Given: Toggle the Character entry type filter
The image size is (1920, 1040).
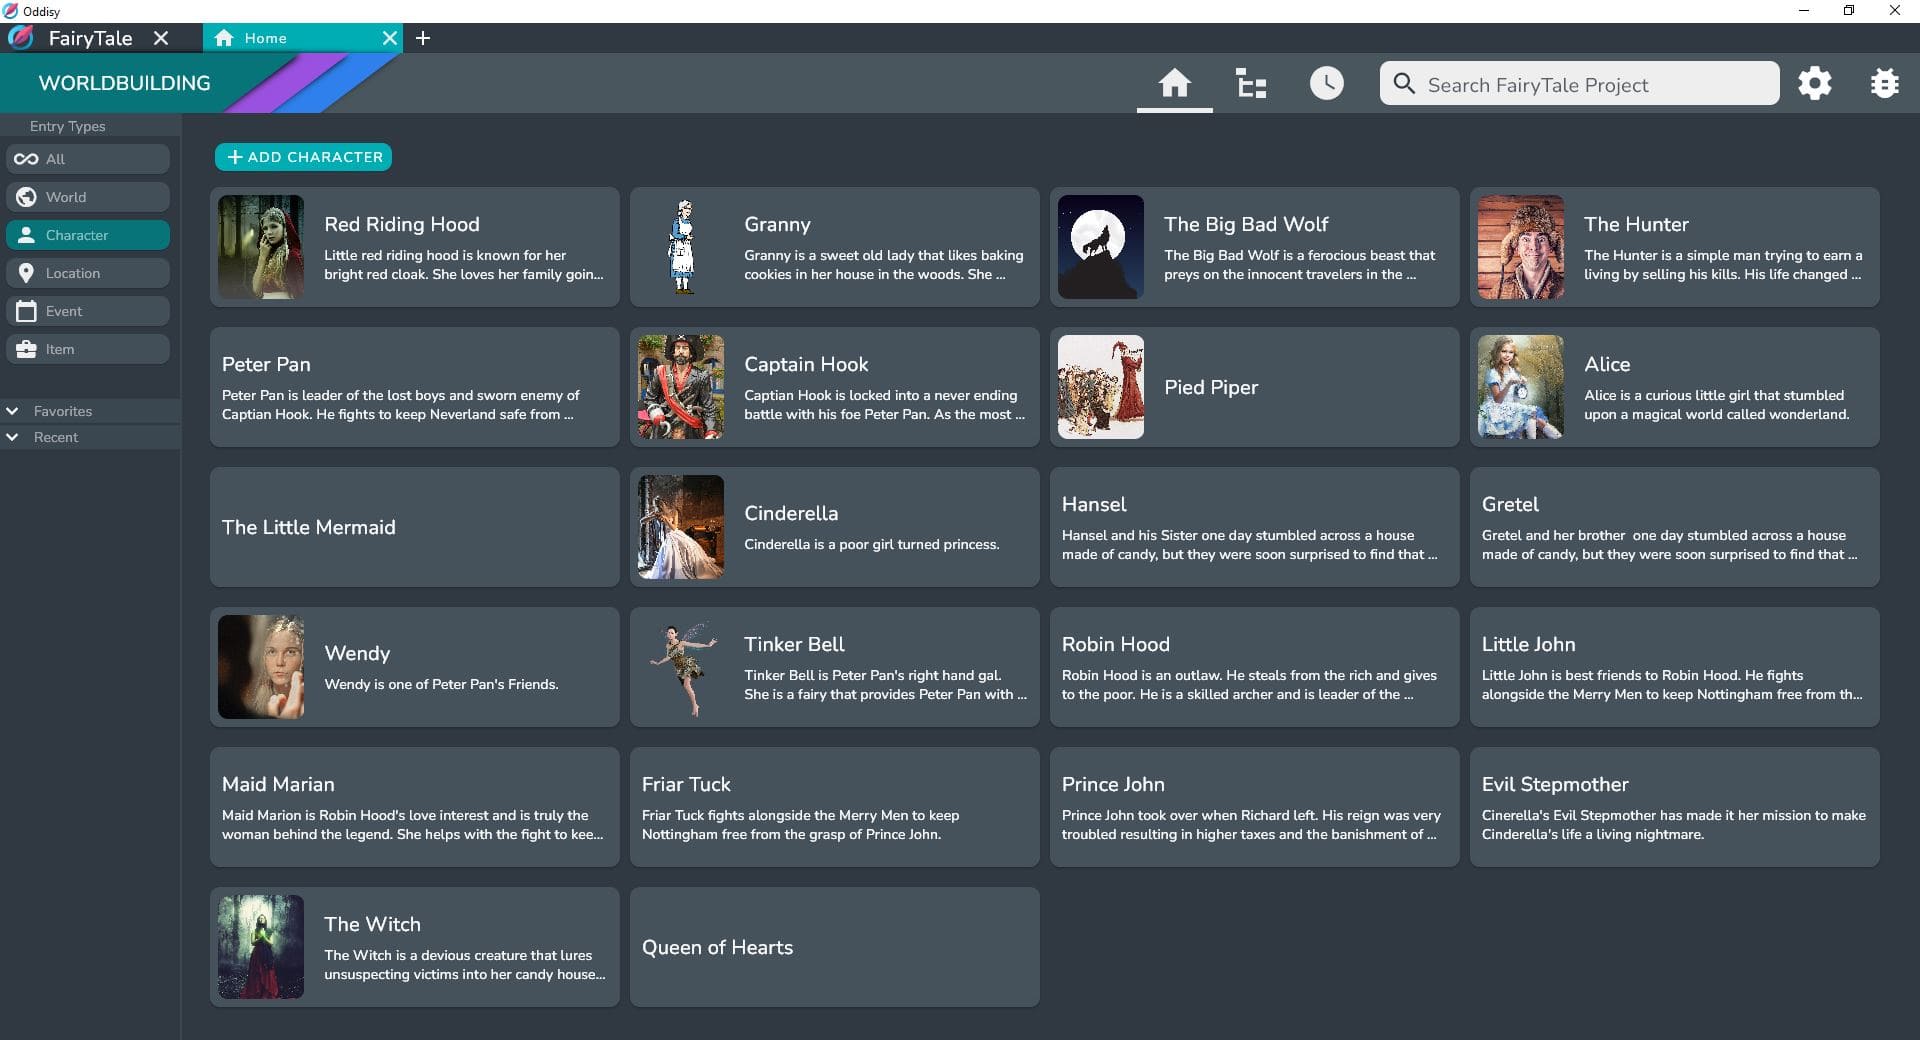Looking at the screenshot, I should pyautogui.click(x=87, y=234).
